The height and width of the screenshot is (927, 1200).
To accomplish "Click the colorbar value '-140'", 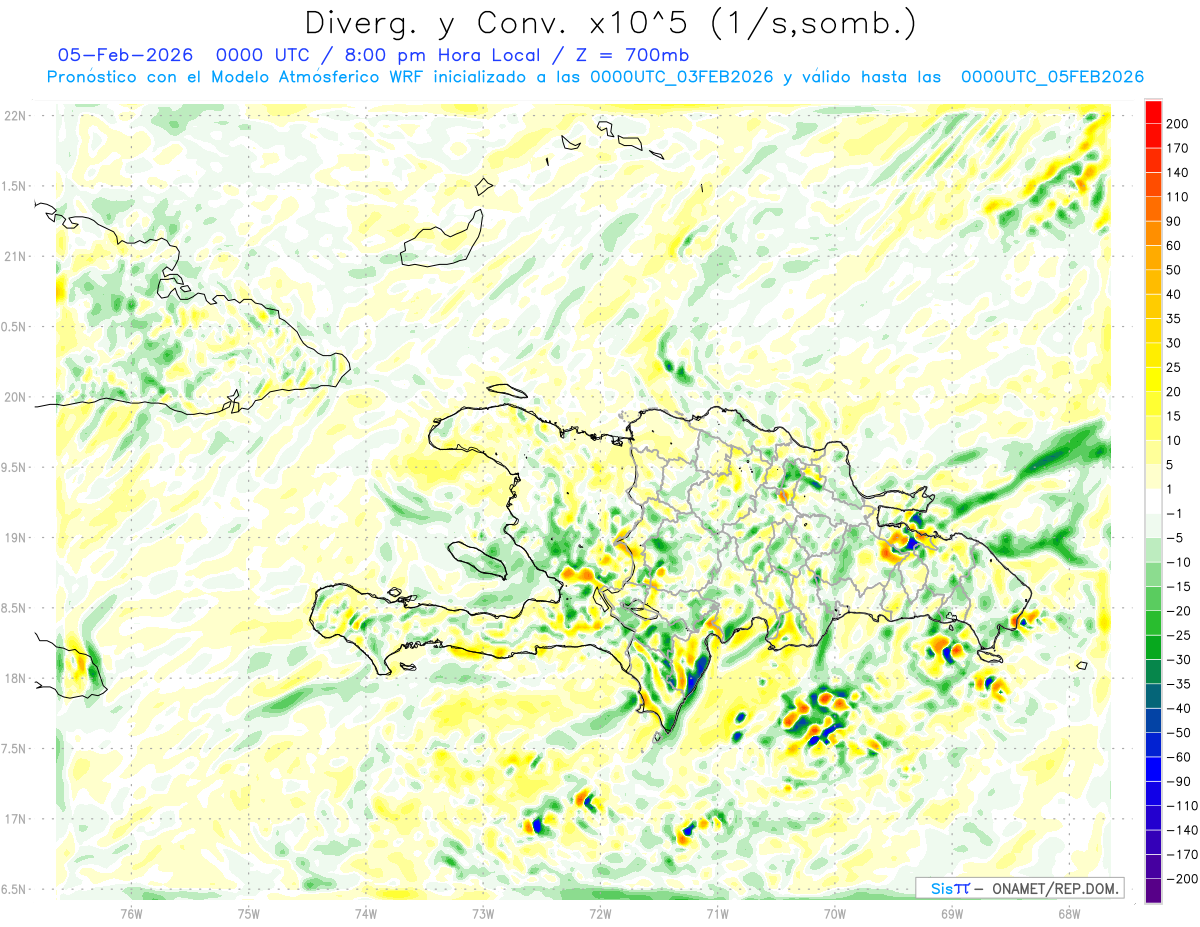I will pyautogui.click(x=1181, y=830).
